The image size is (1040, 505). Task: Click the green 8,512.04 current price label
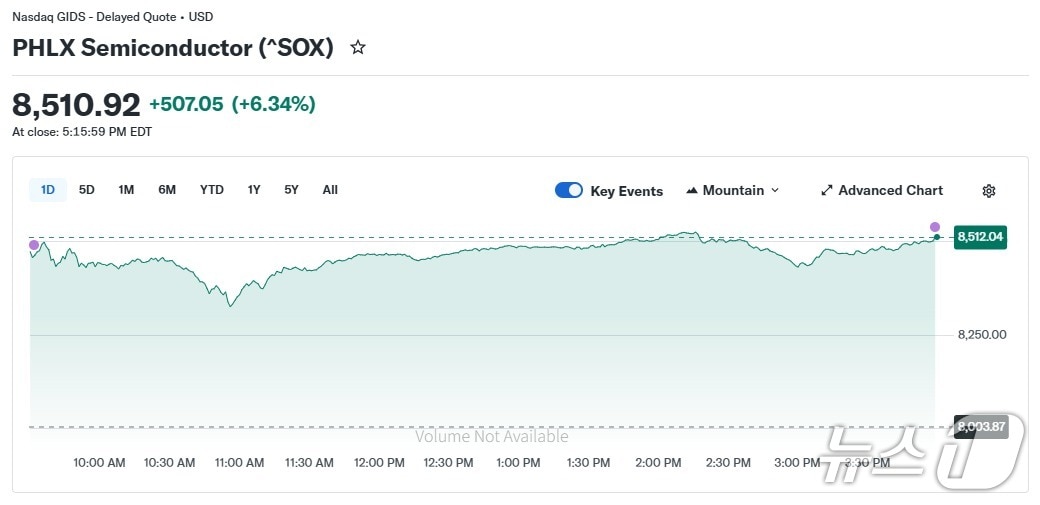pyautogui.click(x=980, y=237)
